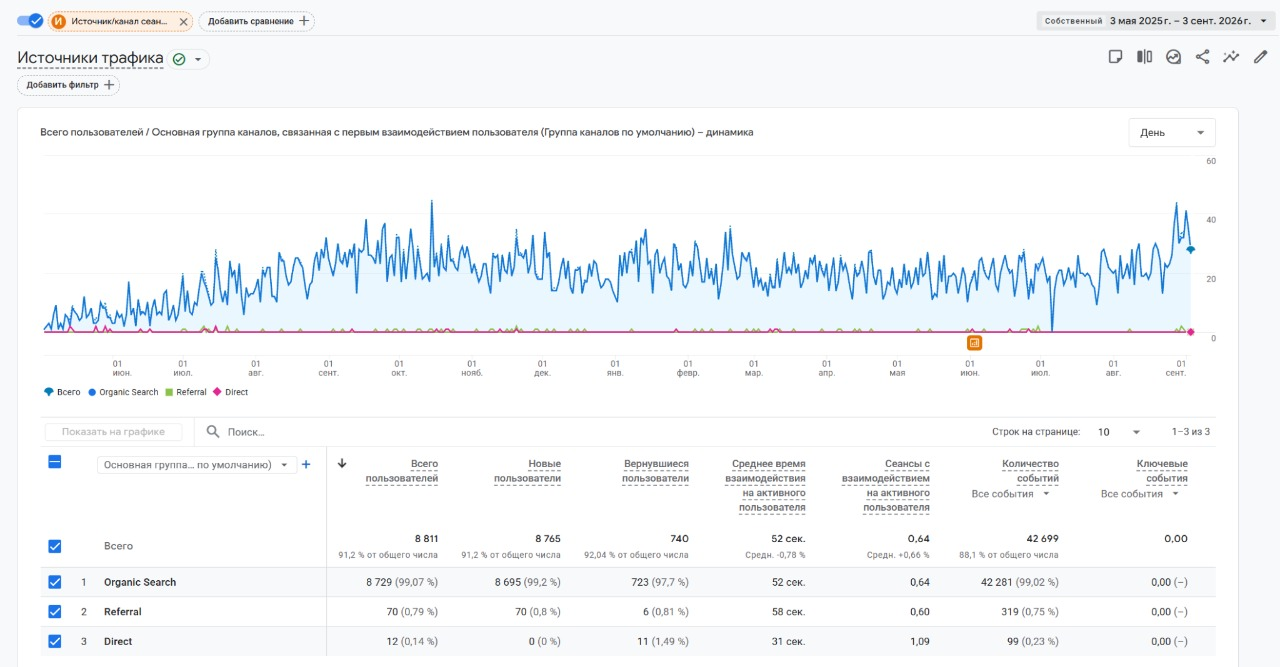The height and width of the screenshot is (667, 1280).
Task: Sort by Вернувшиеся пользователи column header
Action: point(655,471)
